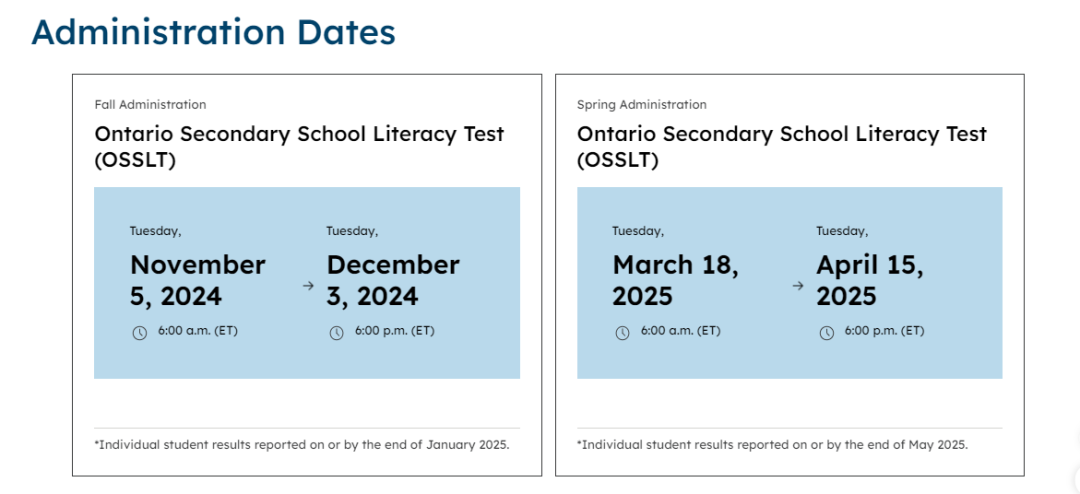Click the May 2025 results note
This screenshot has width=1080, height=494.
point(772,444)
